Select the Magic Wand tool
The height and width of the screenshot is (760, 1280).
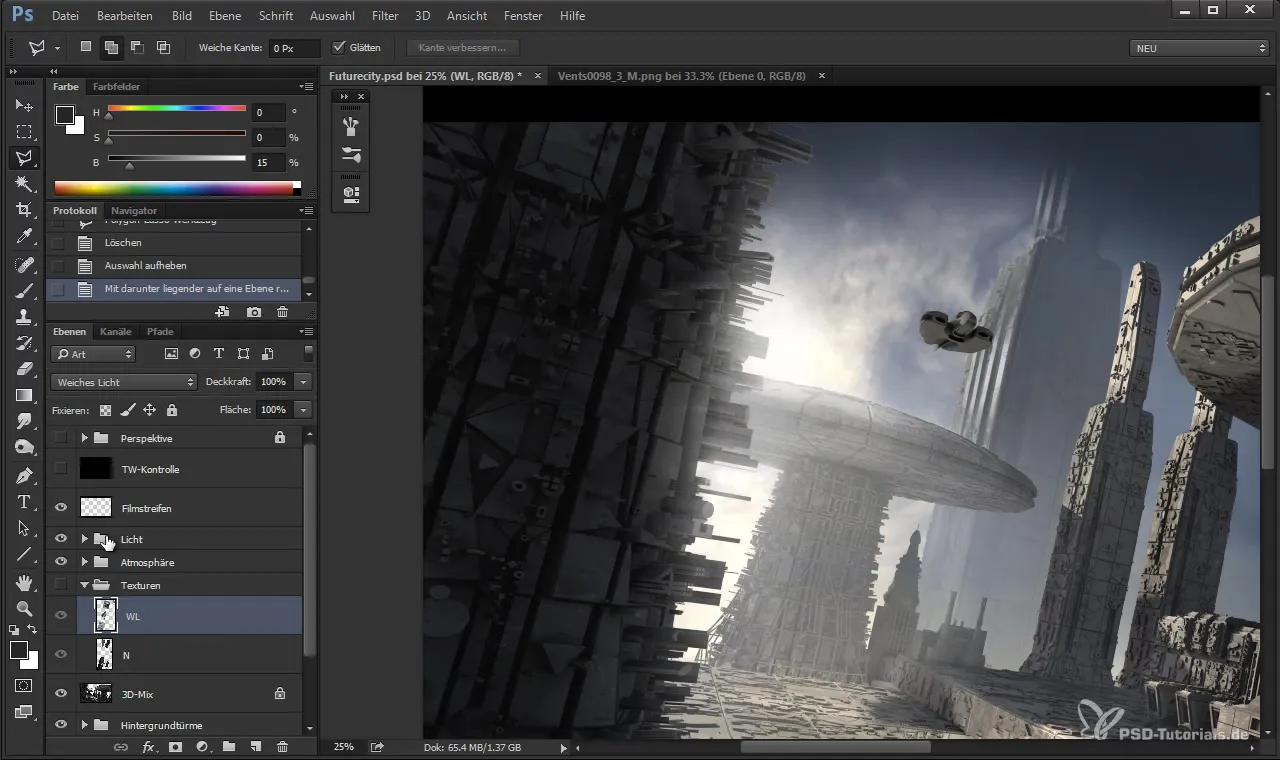tap(24, 184)
